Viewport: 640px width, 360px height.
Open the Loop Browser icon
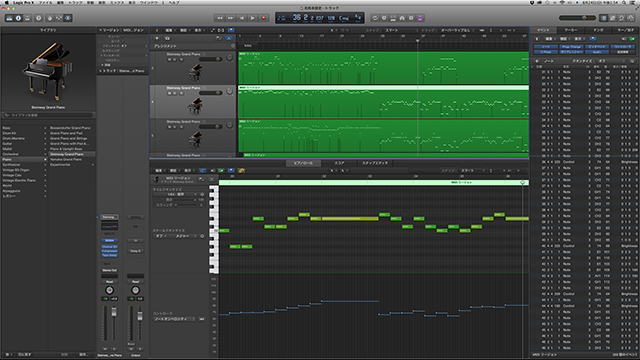622,18
